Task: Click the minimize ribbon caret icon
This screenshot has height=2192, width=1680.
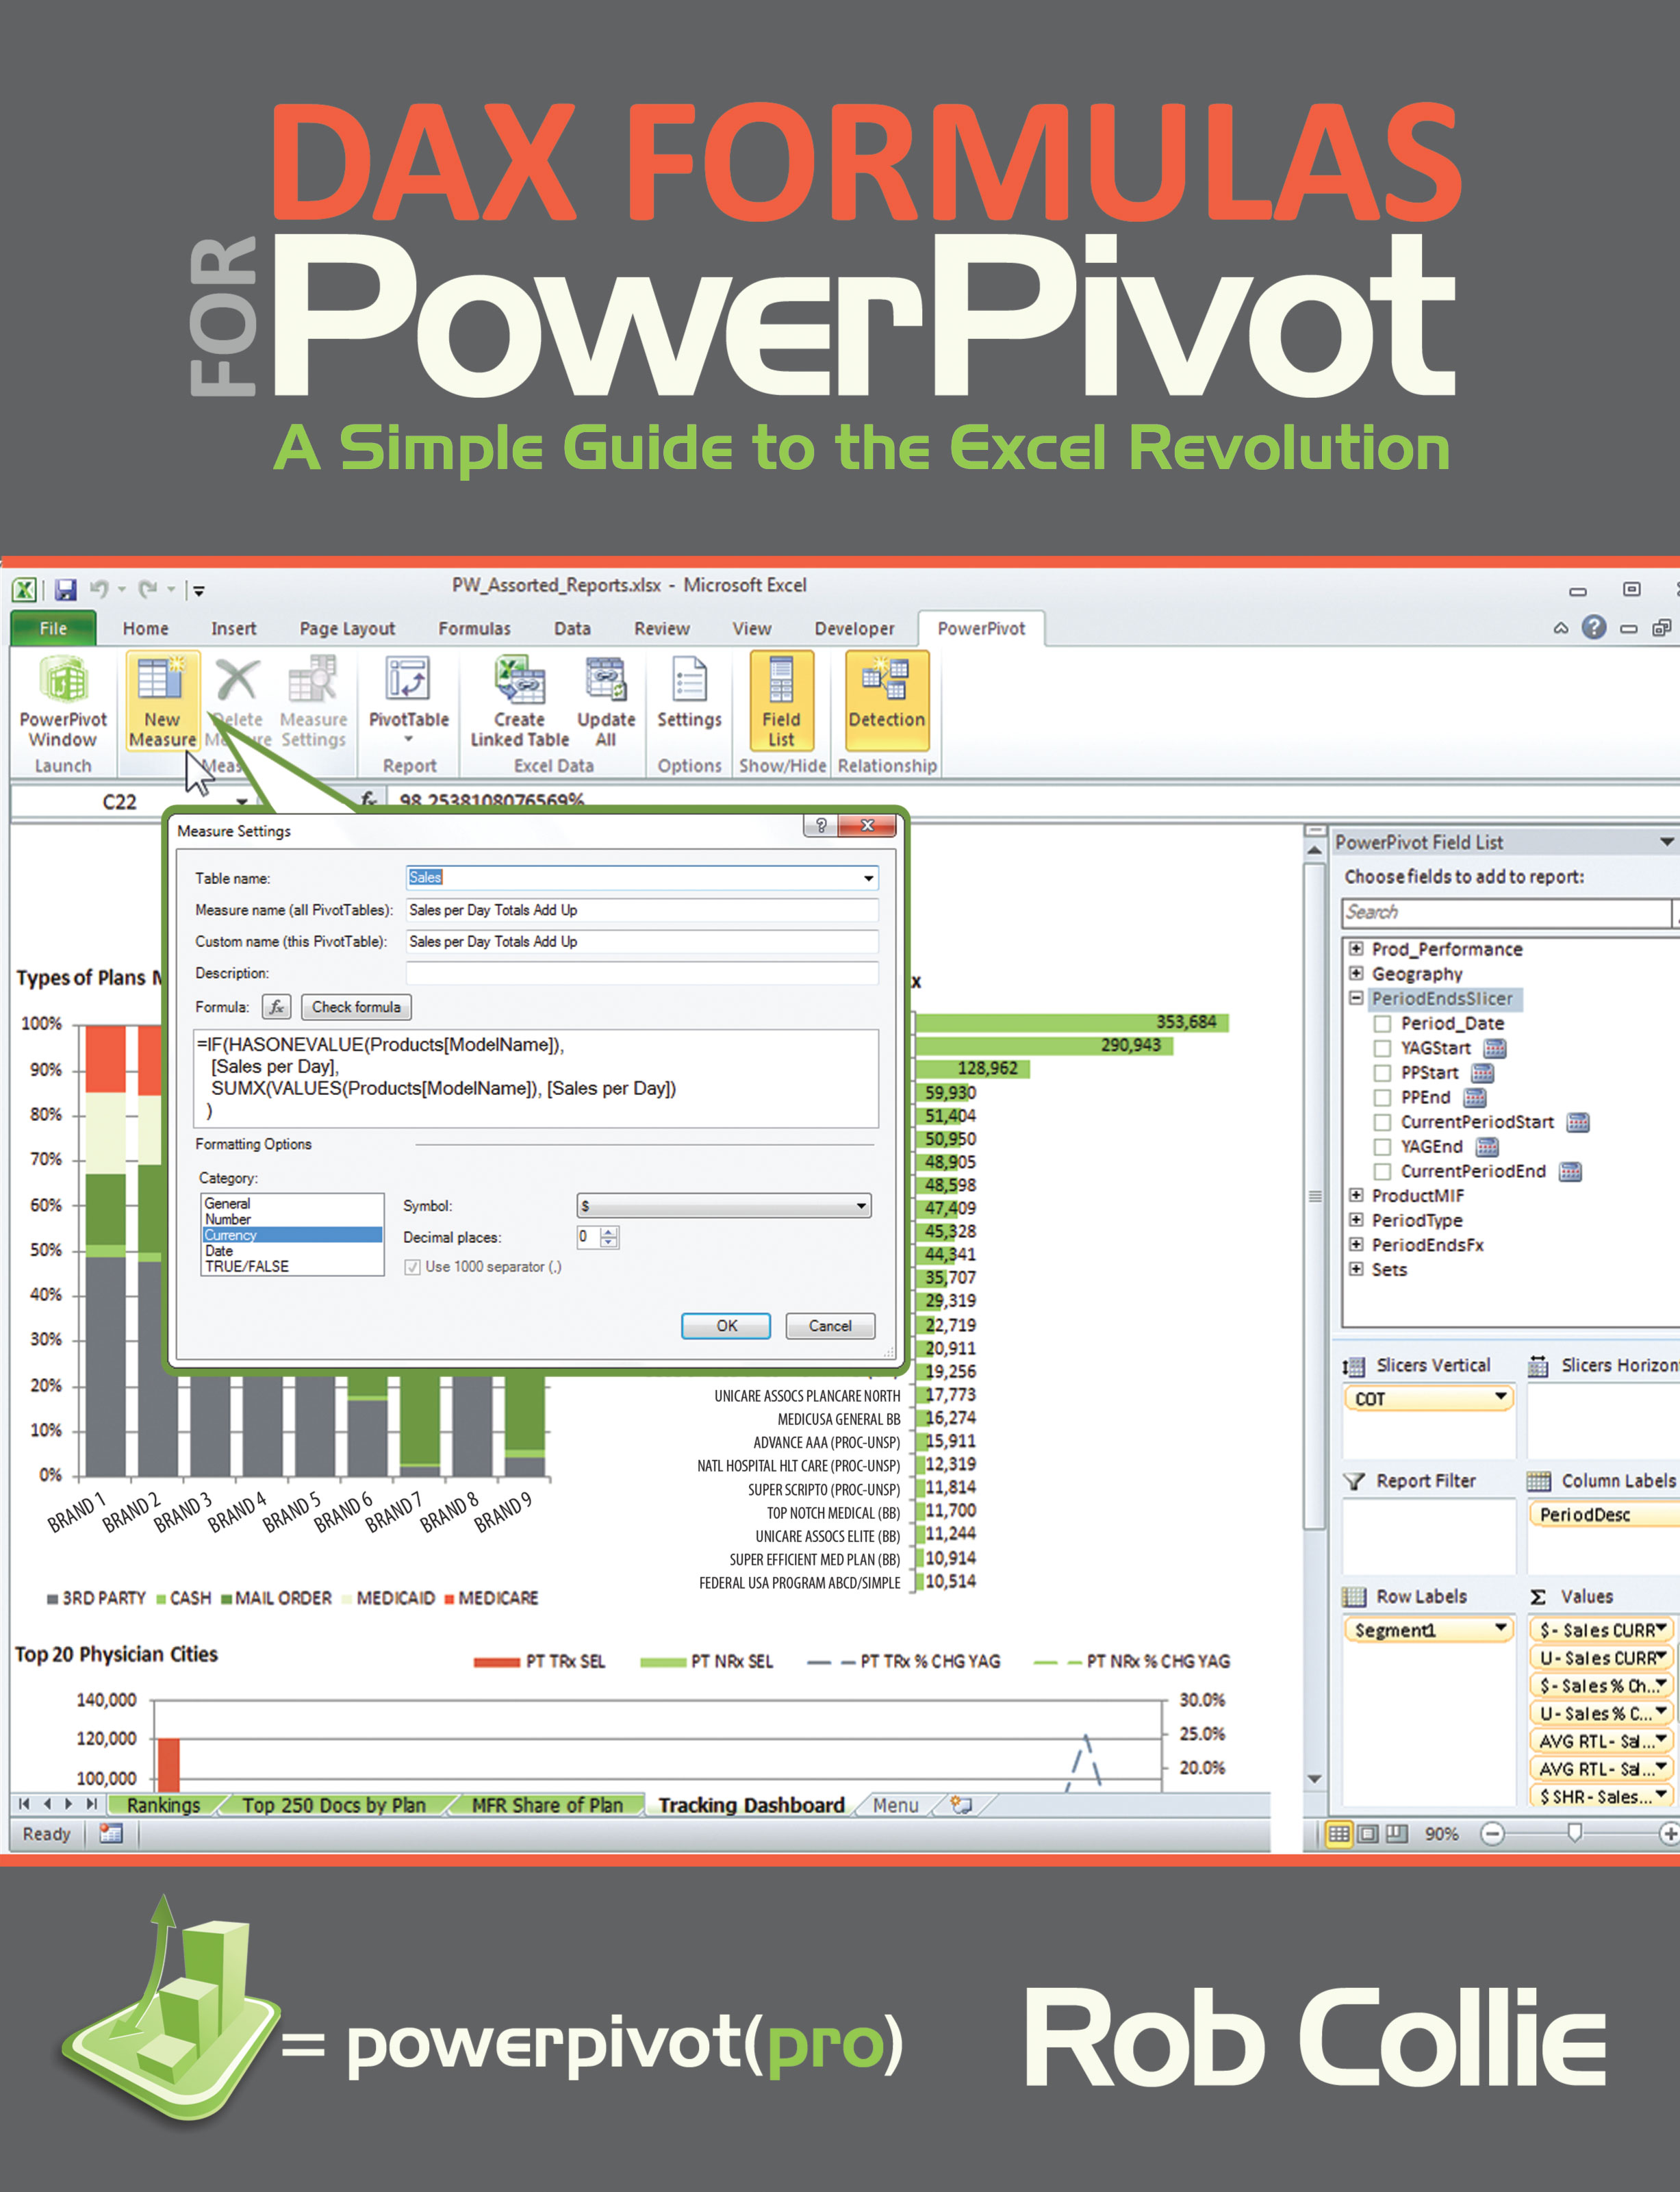Action: 1560,628
